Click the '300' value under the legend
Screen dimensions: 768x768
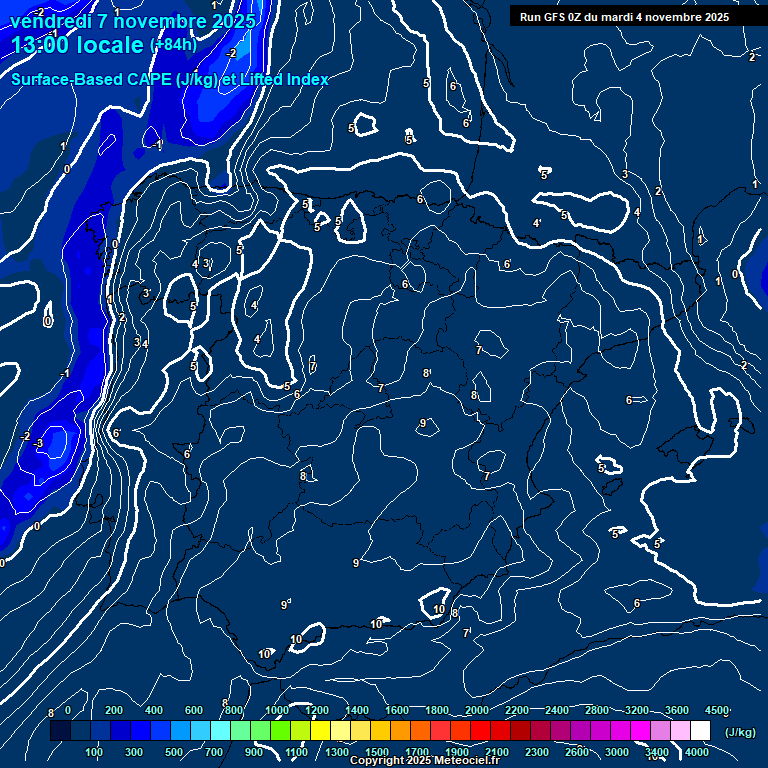pyautogui.click(x=134, y=752)
